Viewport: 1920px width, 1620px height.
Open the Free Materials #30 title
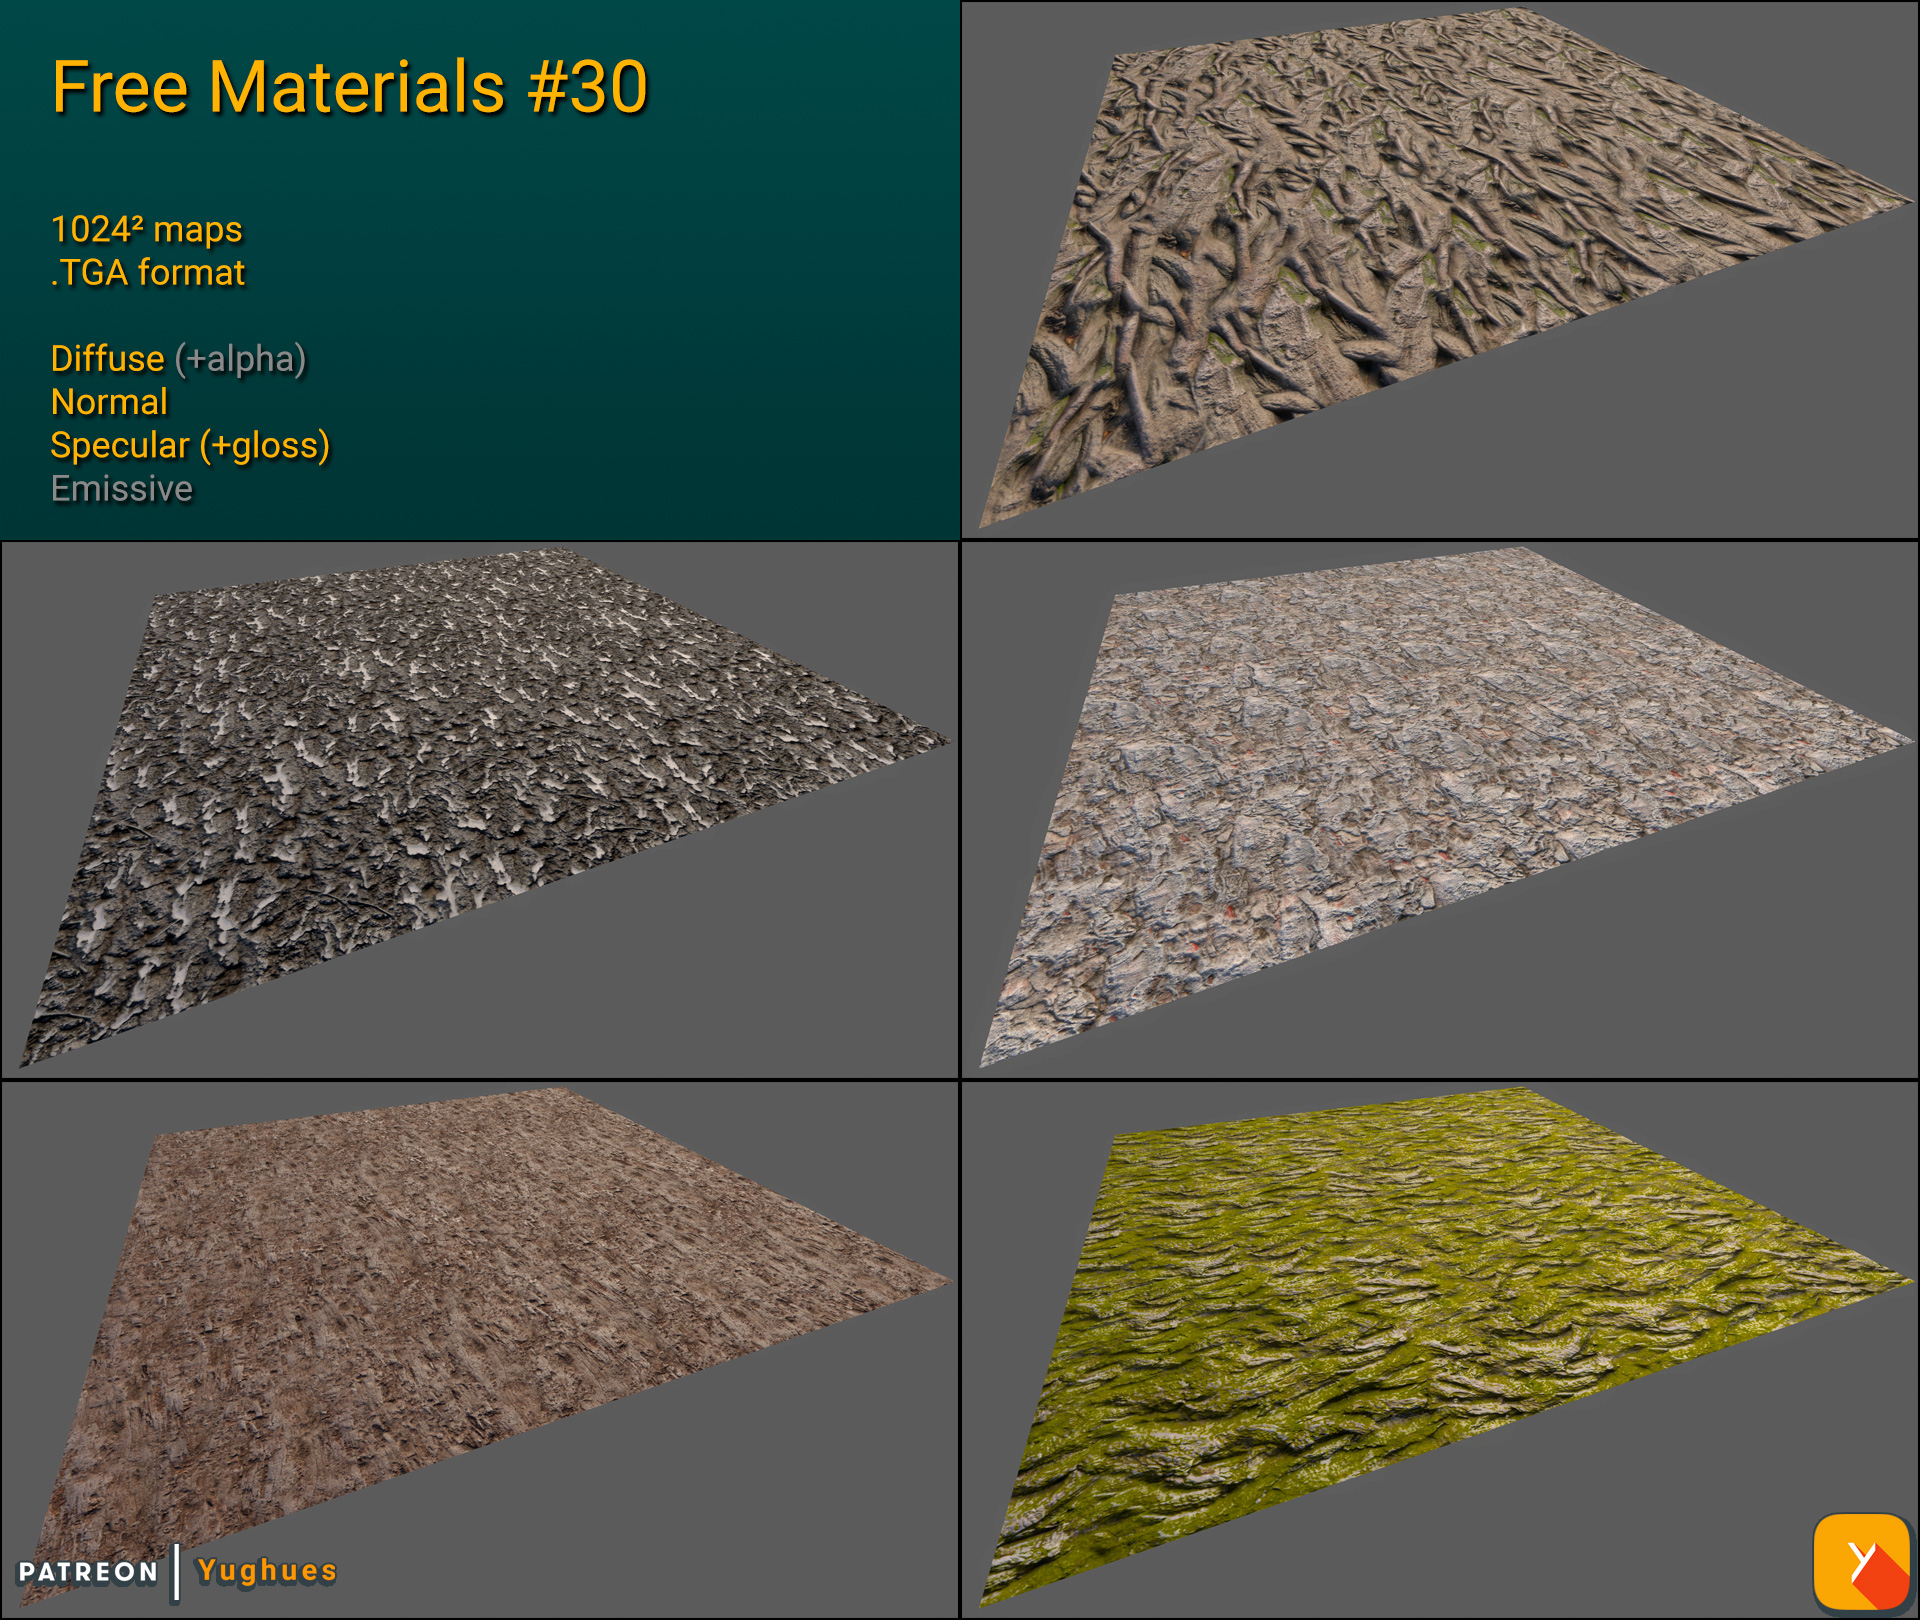click(350, 88)
